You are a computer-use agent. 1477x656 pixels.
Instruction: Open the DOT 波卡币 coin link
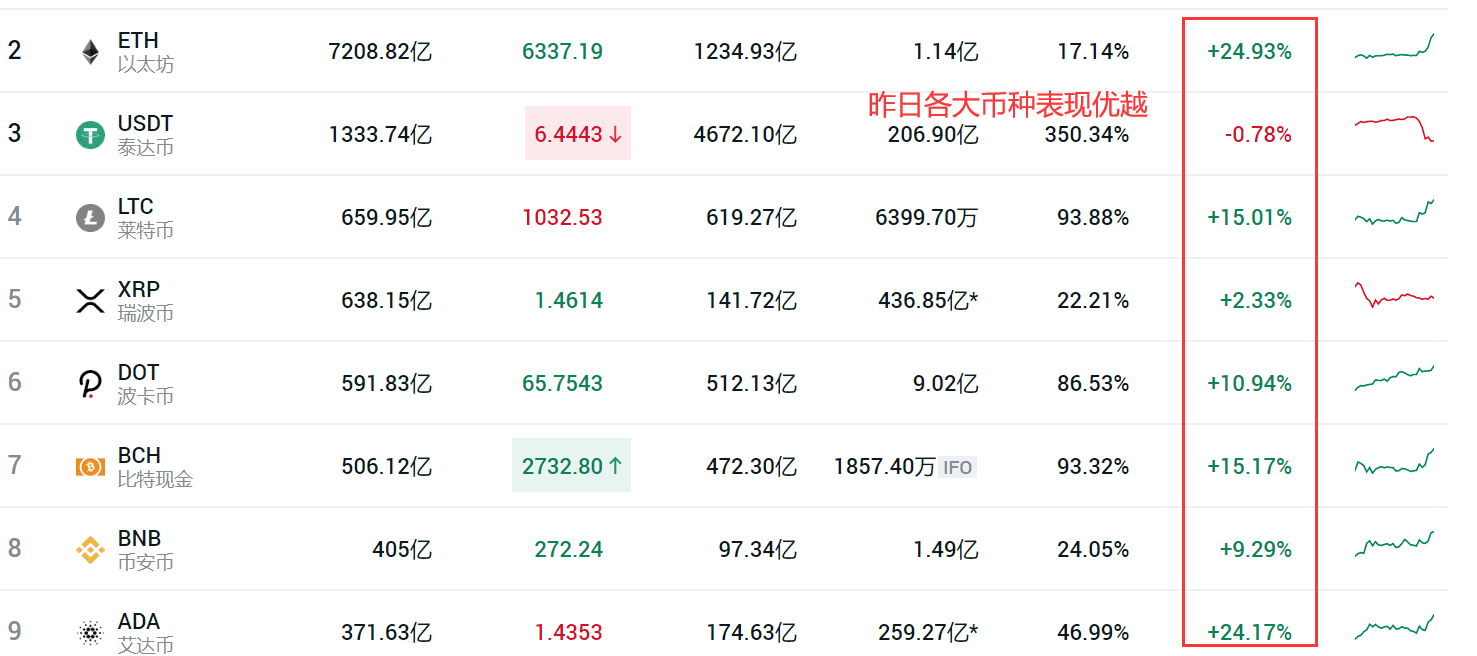point(145,384)
